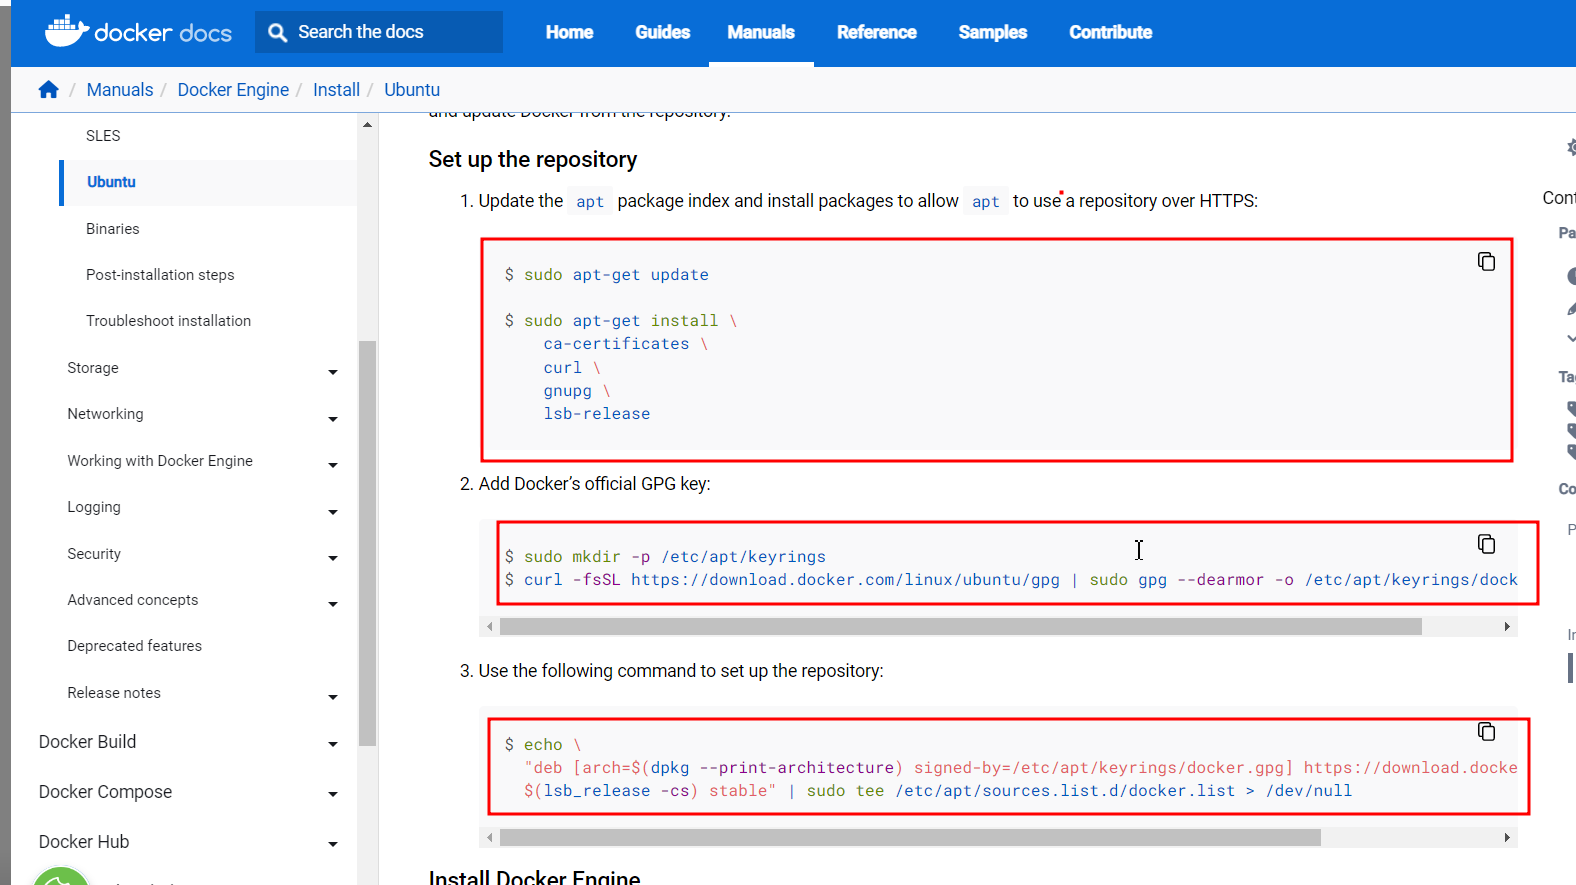Click the sidebar vertical scrollbar thumb

point(367,543)
